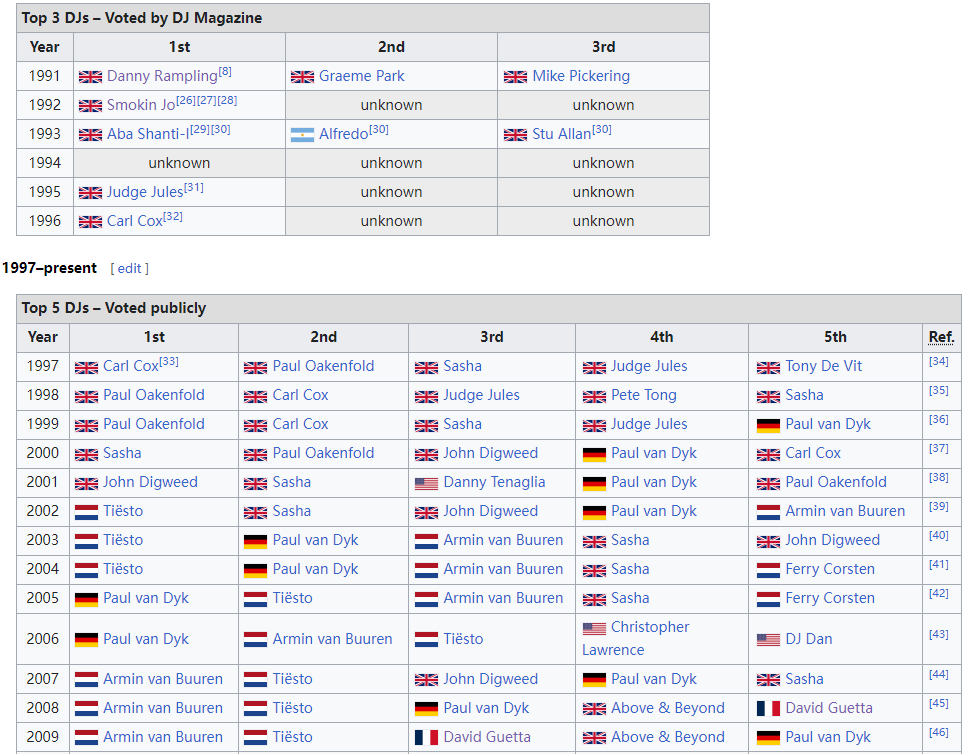Open the Danny Rampling link in 1991 row

pos(162,76)
